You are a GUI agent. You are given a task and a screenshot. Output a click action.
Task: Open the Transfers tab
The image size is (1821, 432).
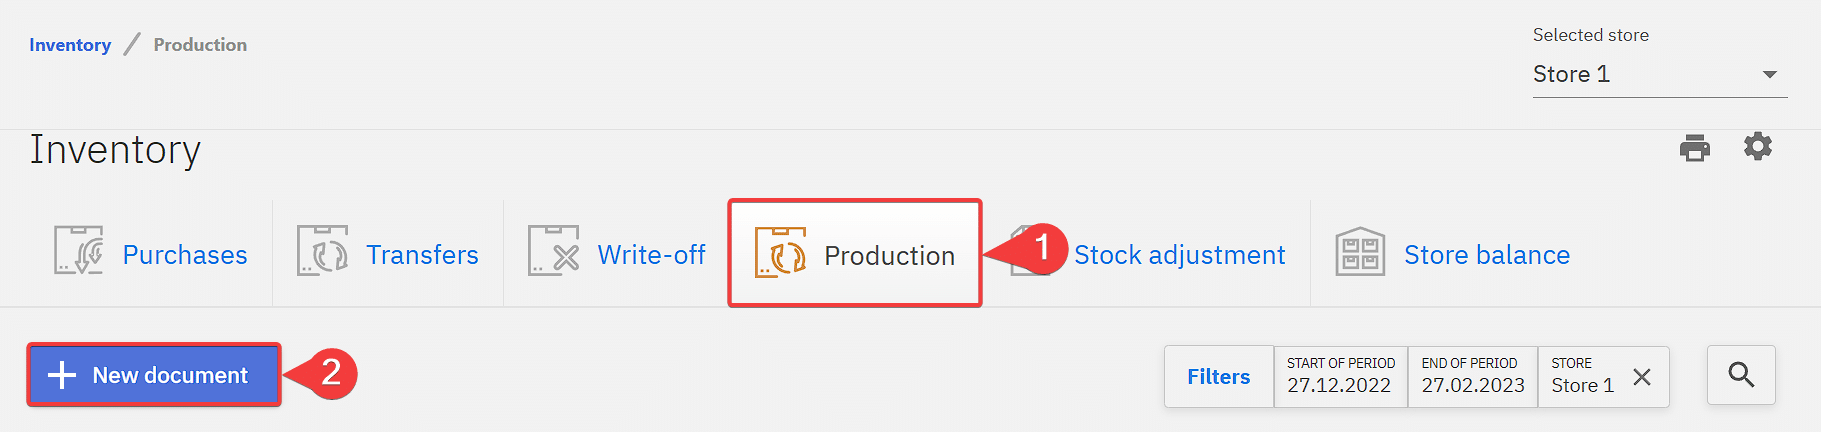[422, 255]
